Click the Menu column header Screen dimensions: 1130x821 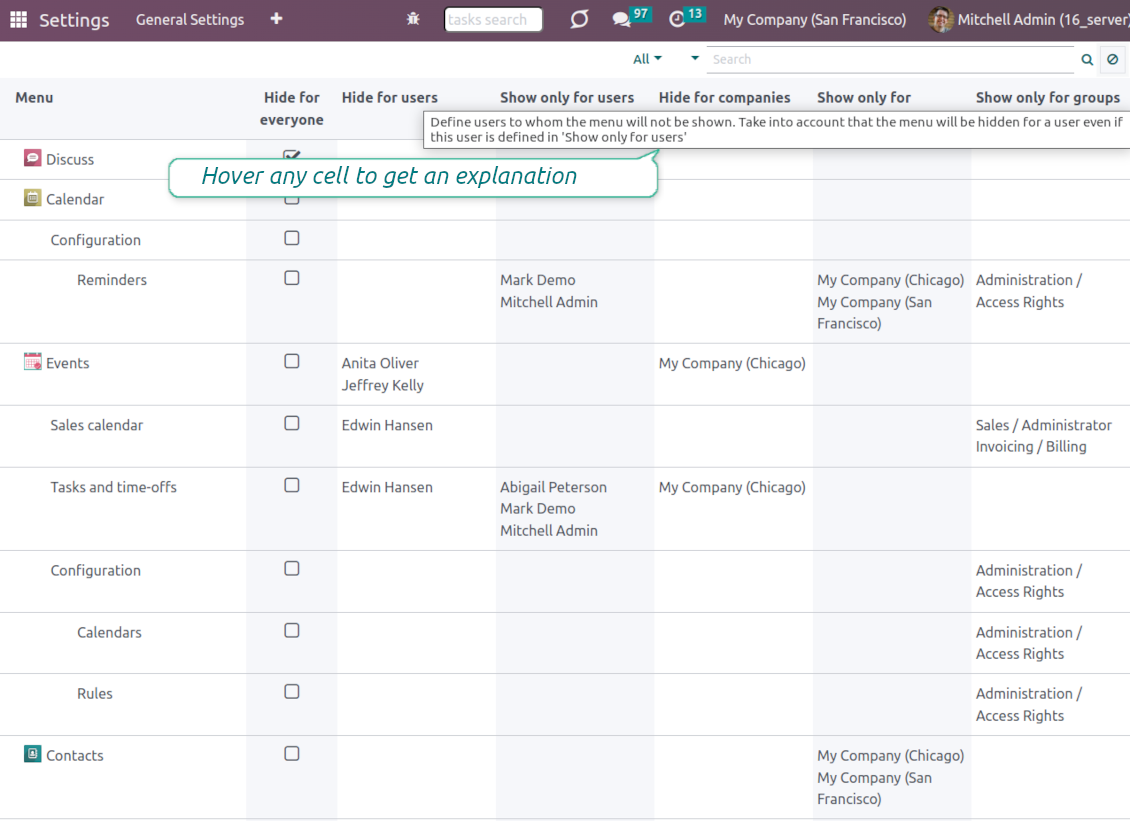coord(34,97)
